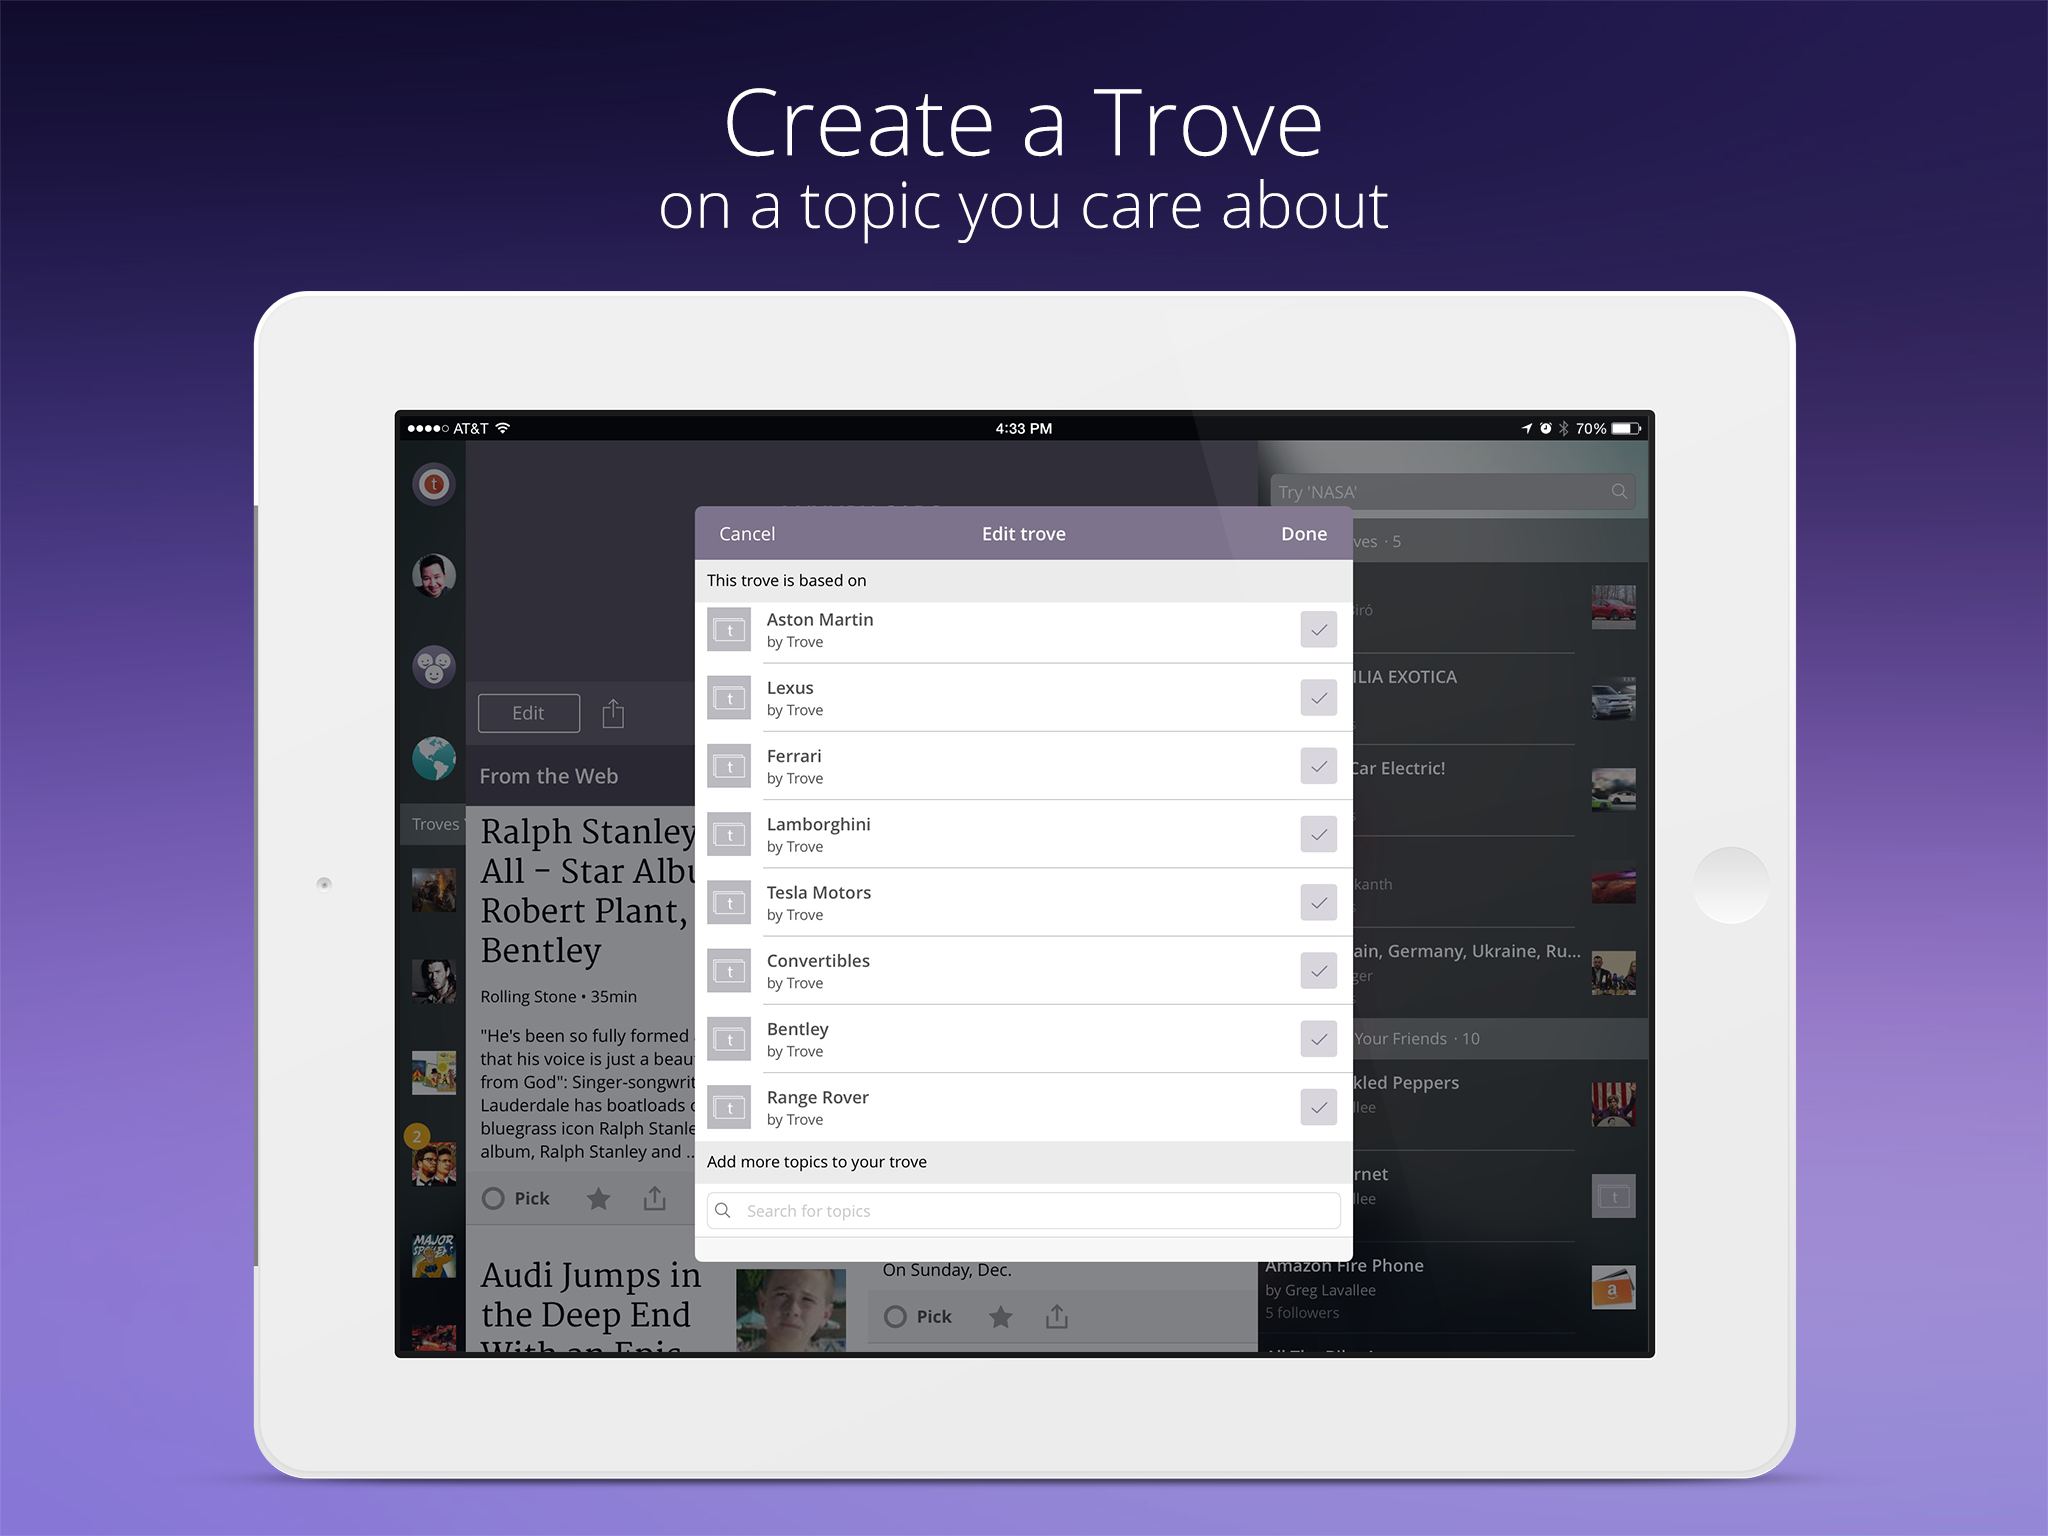Click the Try 'NASA' search field
The height and width of the screenshot is (1536, 2048).
tap(1453, 492)
